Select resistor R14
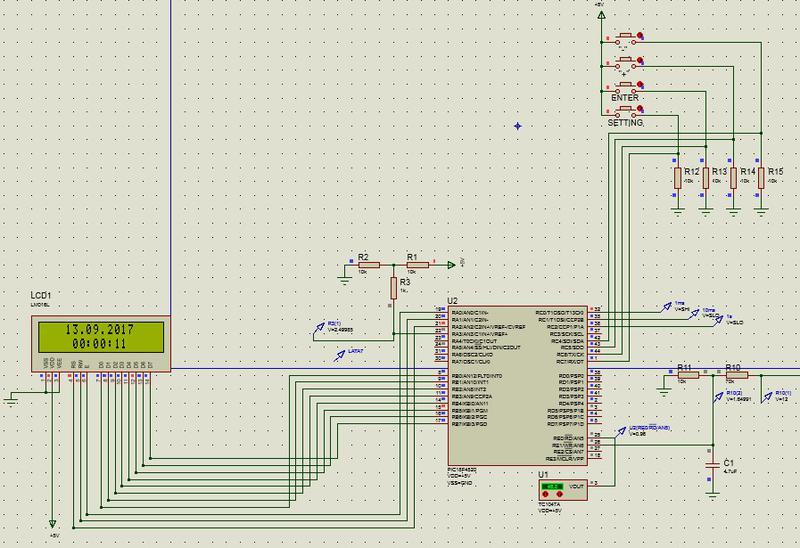Image resolution: width=800 pixels, height=548 pixels. click(x=733, y=178)
